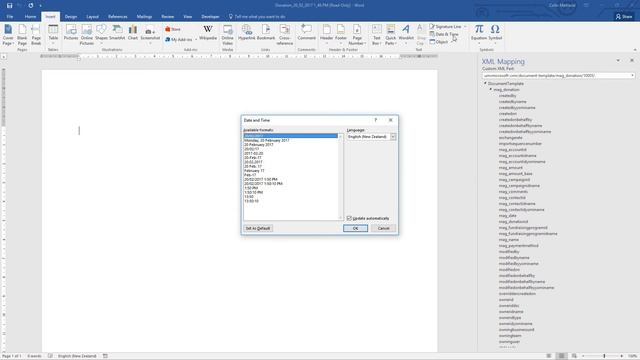Insert Online Pictures
Screen dimensions: 640x360
pos(87,35)
